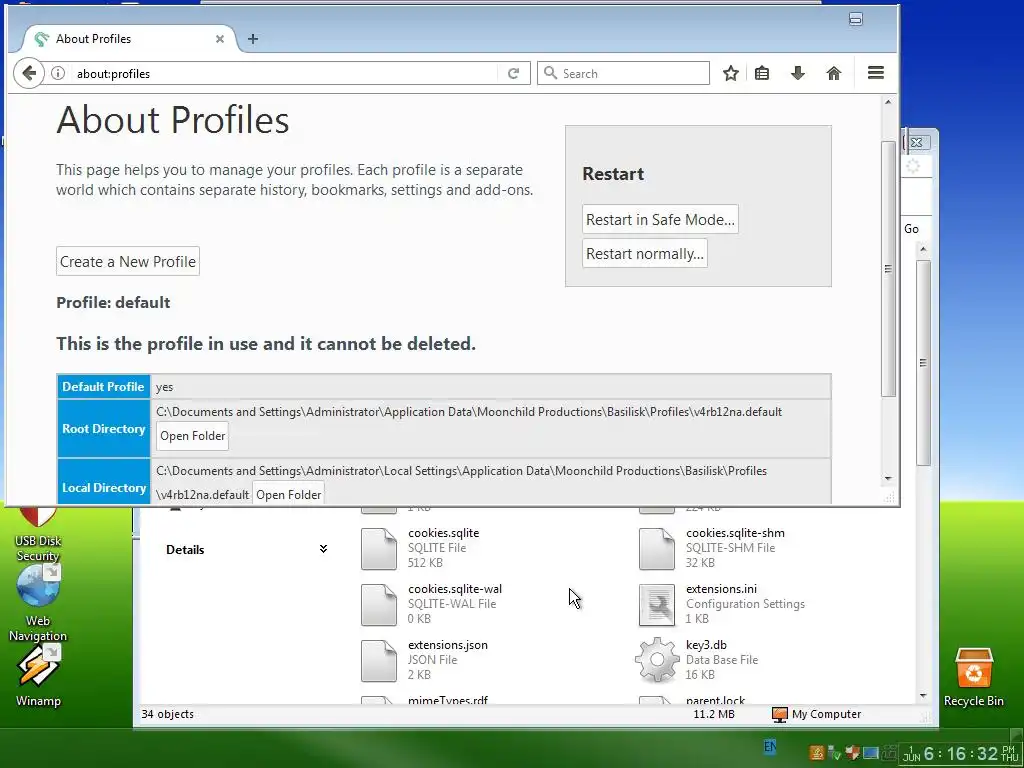Click Create a New Profile button
Screen dimensions: 1024x768
(x=128, y=261)
